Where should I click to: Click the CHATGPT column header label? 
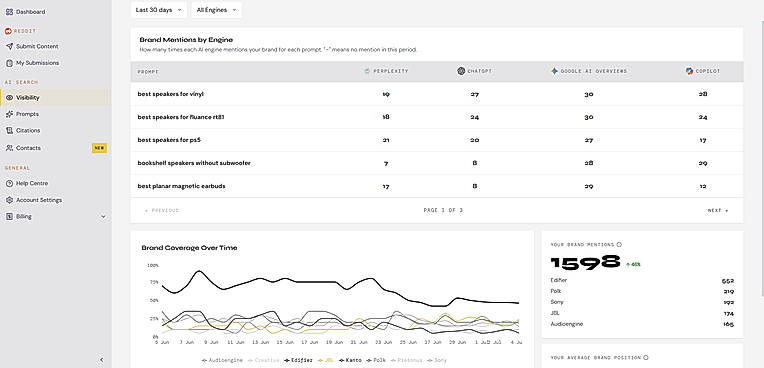coord(479,71)
